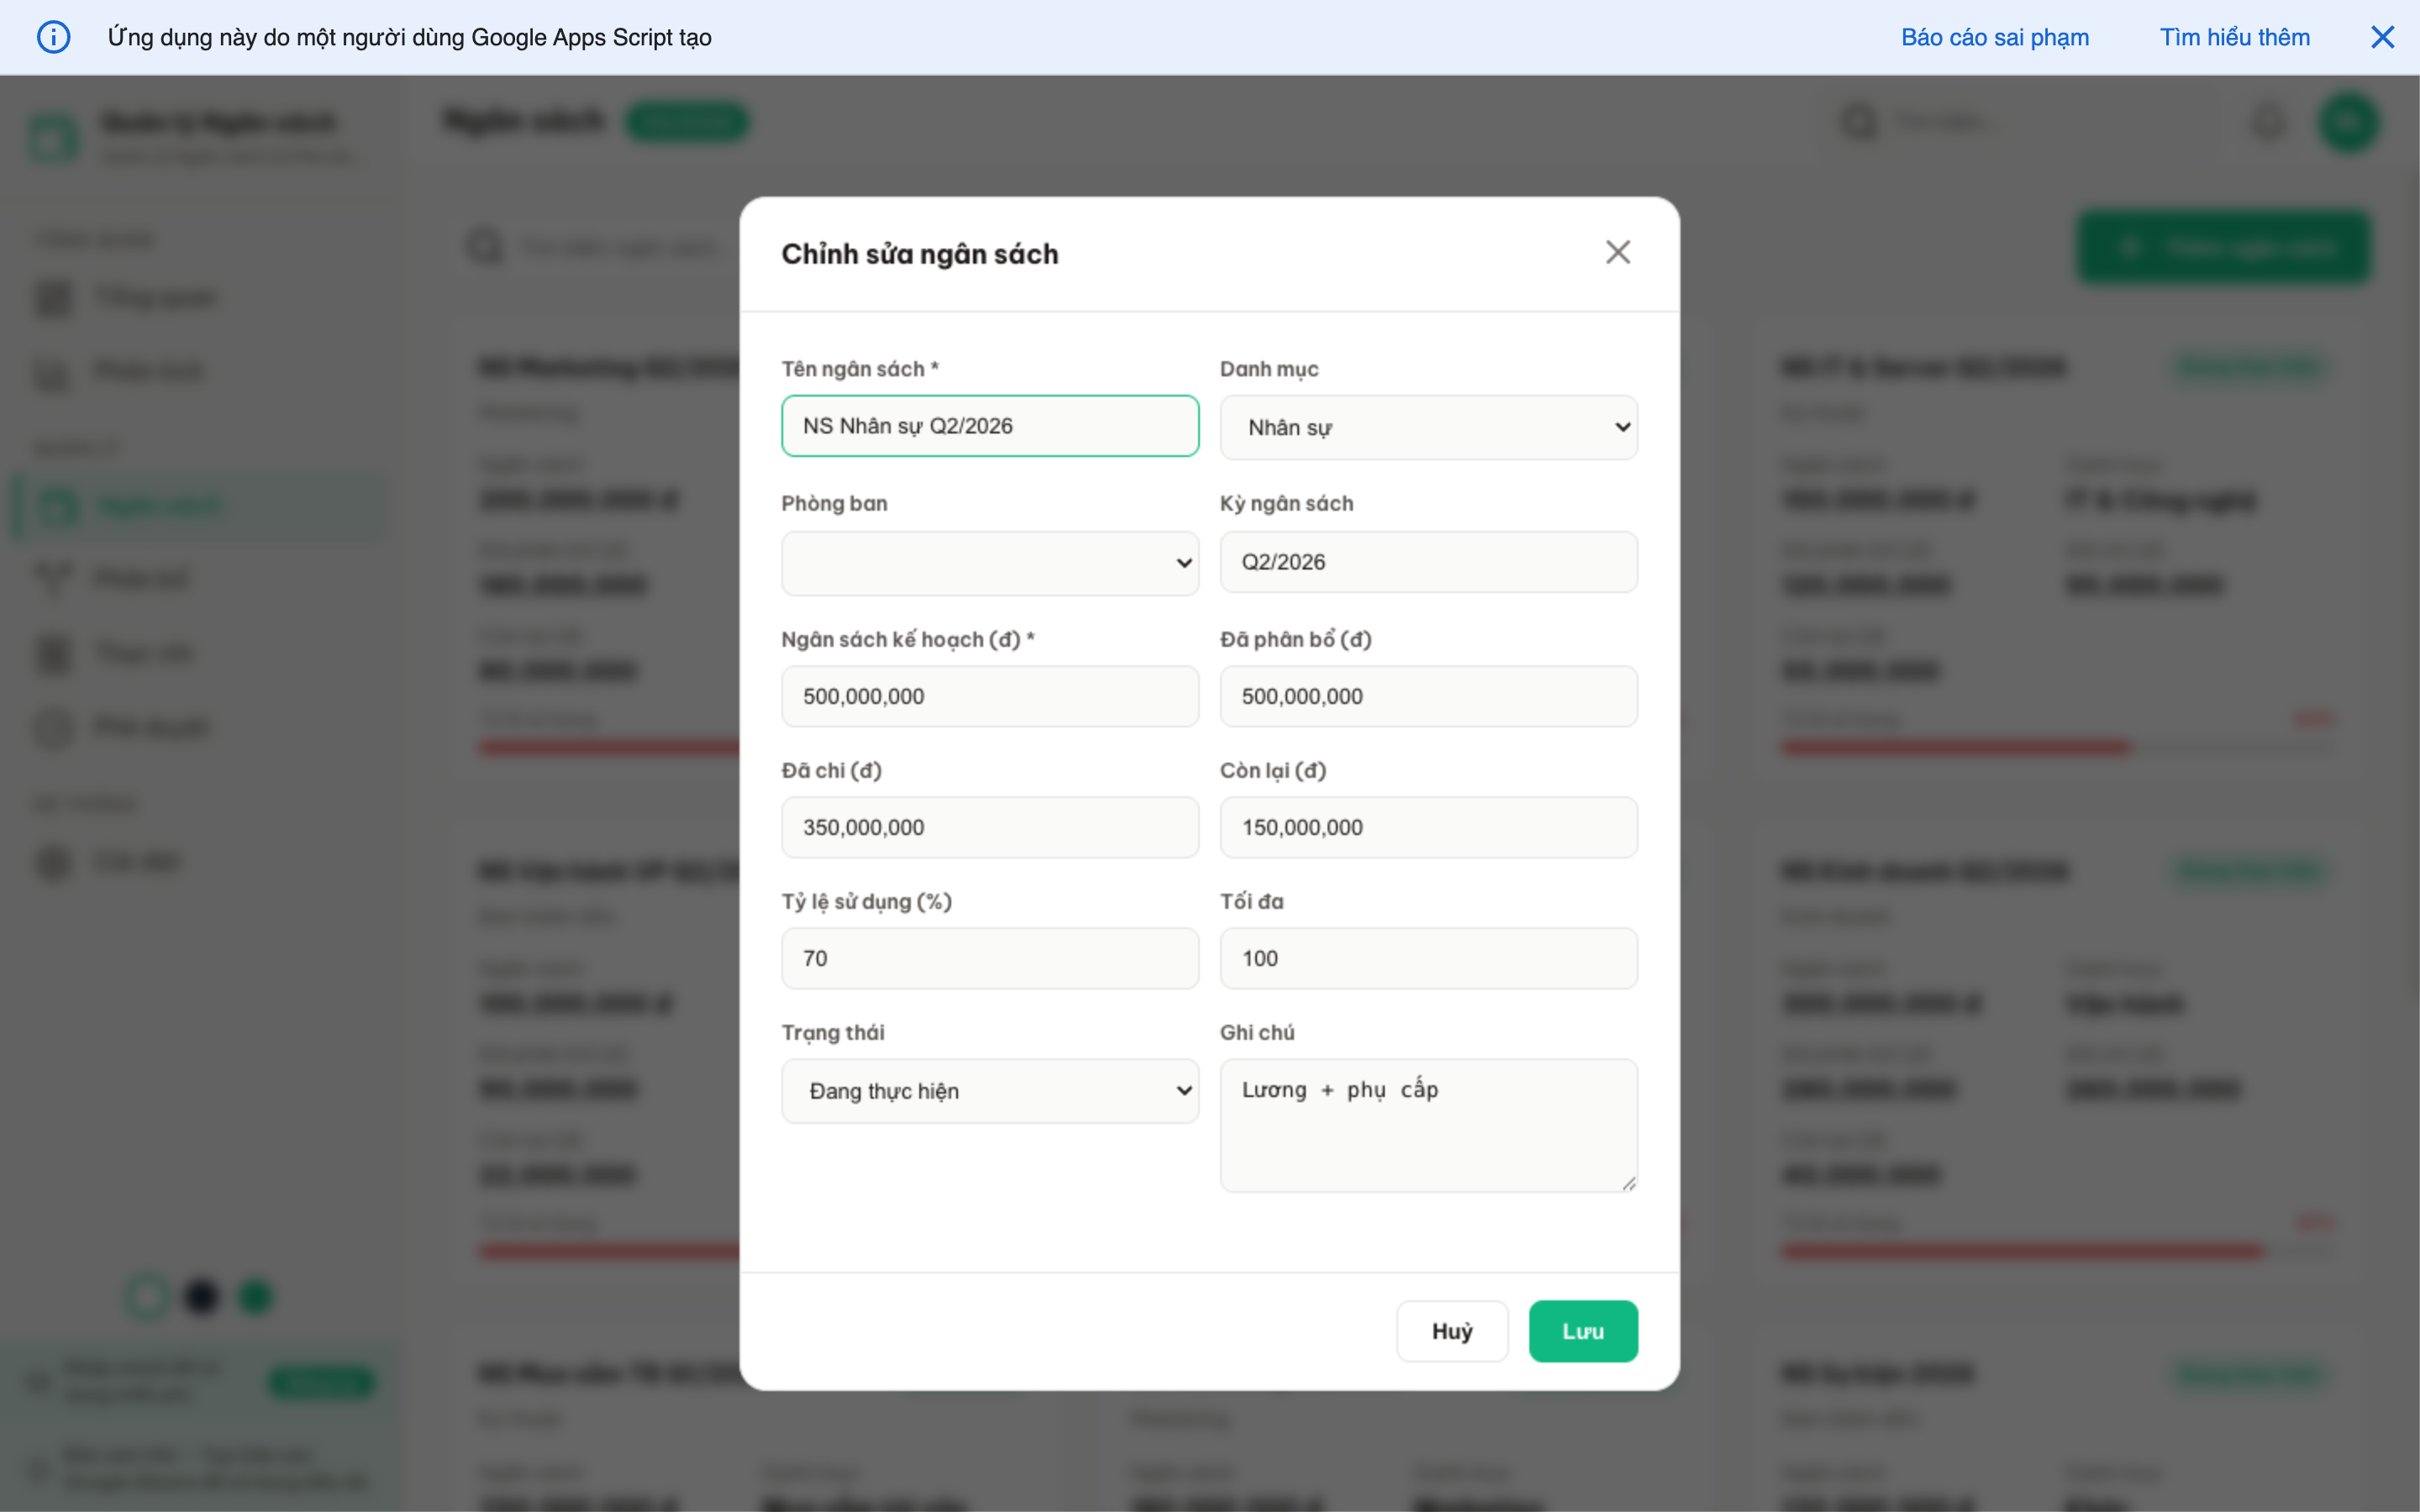
Task: Open notifications via the bell icon
Action: (x=2268, y=121)
